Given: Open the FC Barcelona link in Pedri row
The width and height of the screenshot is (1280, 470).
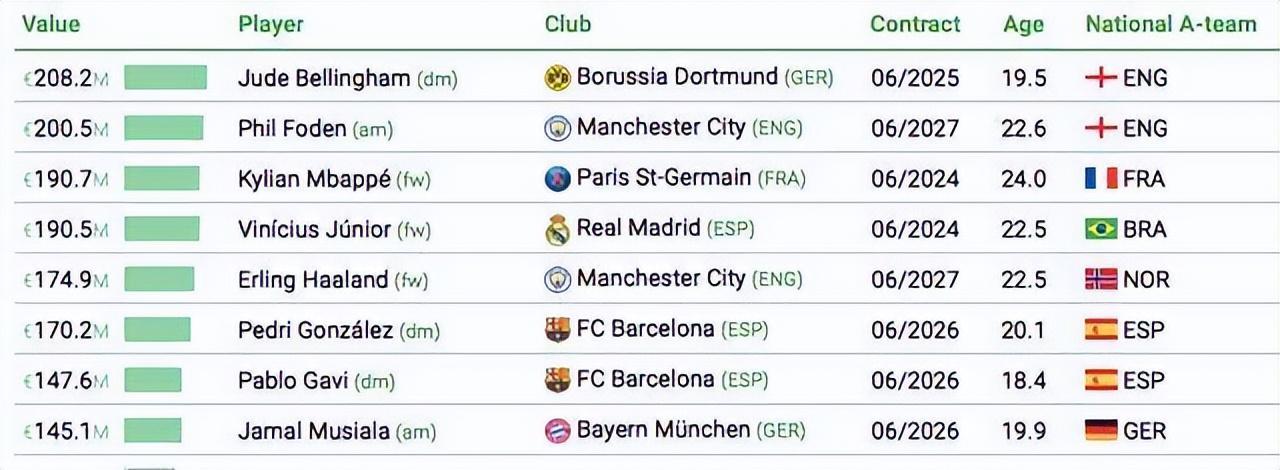Looking at the screenshot, I should point(645,330).
